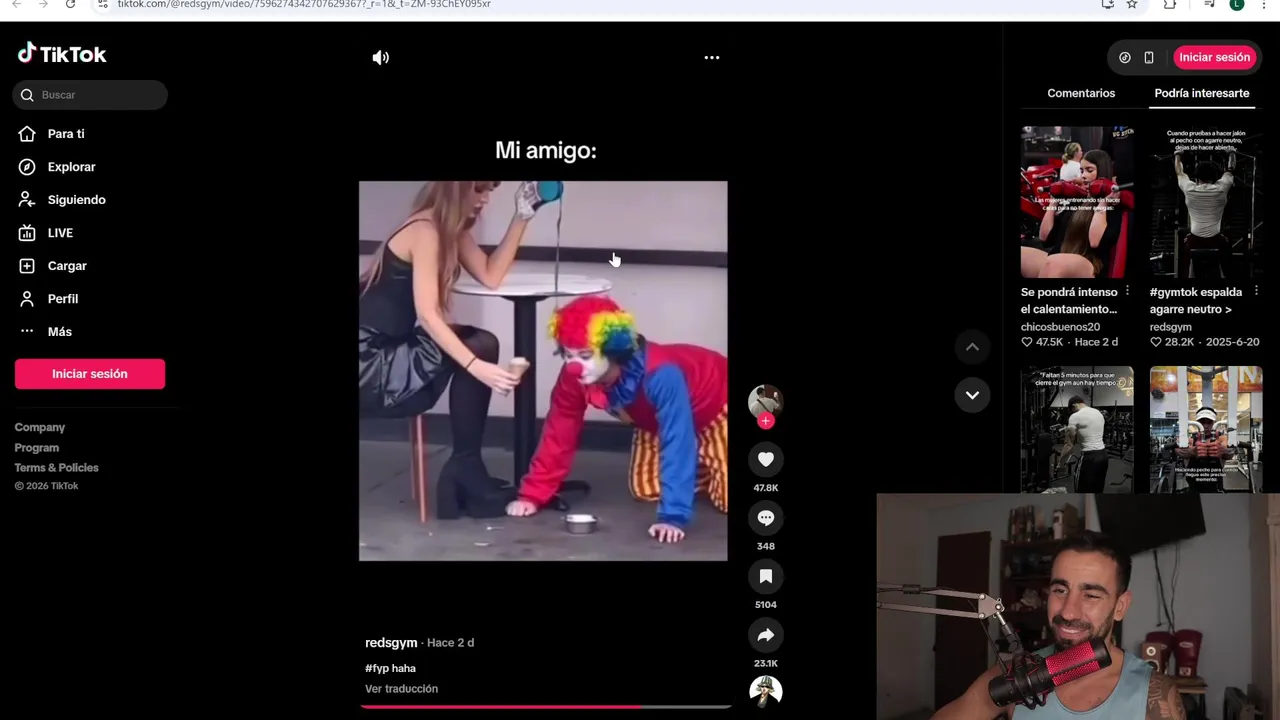Click the #fyp hashtag

pyautogui.click(x=376, y=669)
